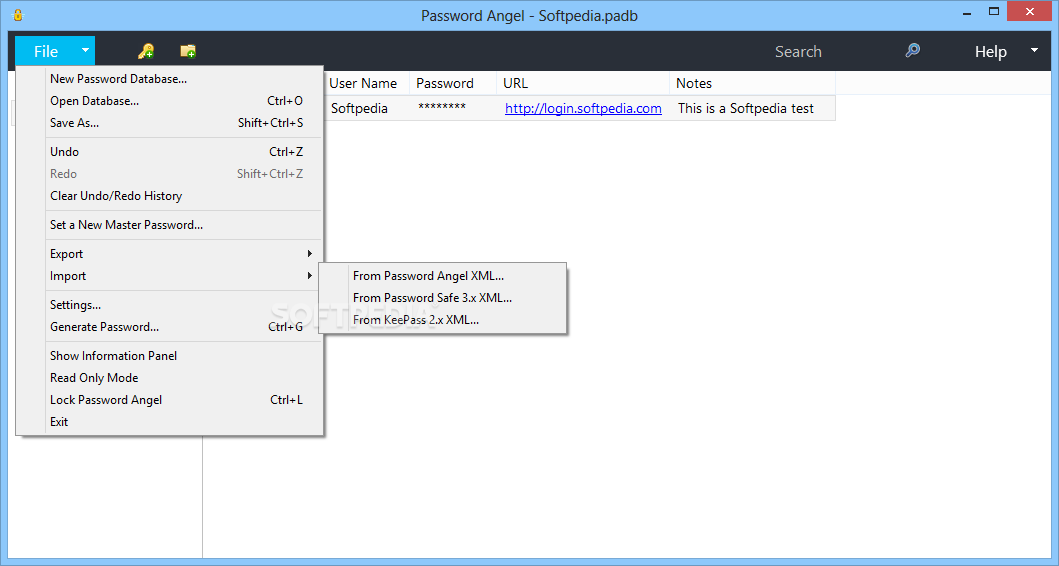
Task: Minimize the Password Angel window
Action: [x=966, y=12]
